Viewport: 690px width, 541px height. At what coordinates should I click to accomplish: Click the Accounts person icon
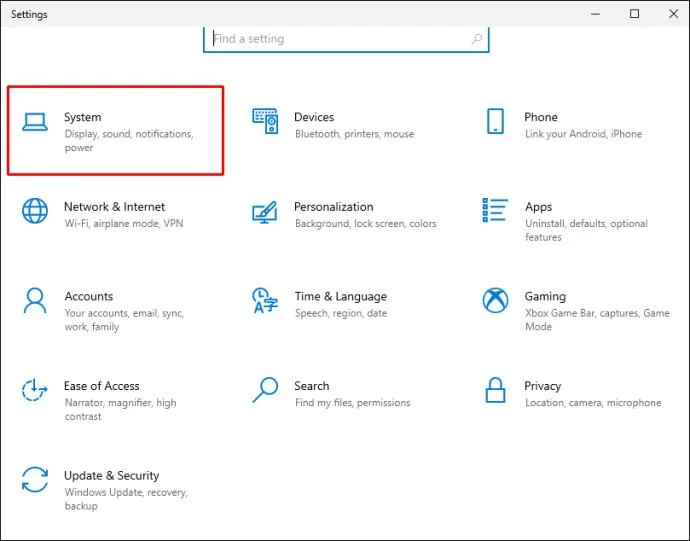[x=35, y=300]
